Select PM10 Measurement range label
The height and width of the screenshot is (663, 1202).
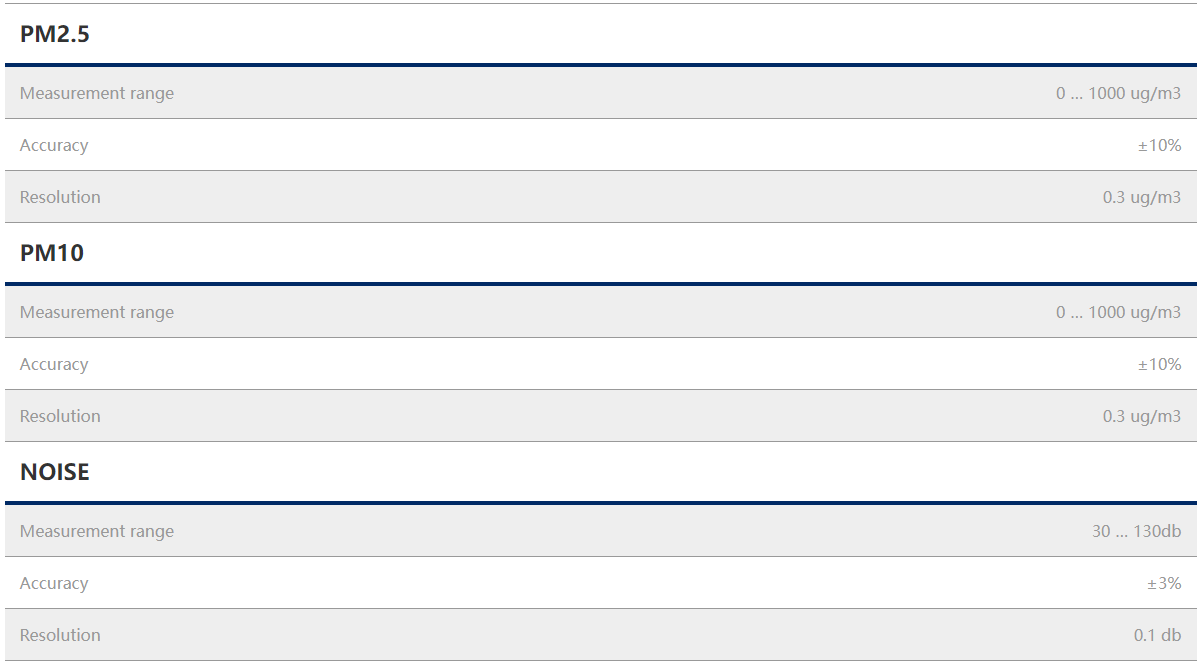[x=97, y=312]
